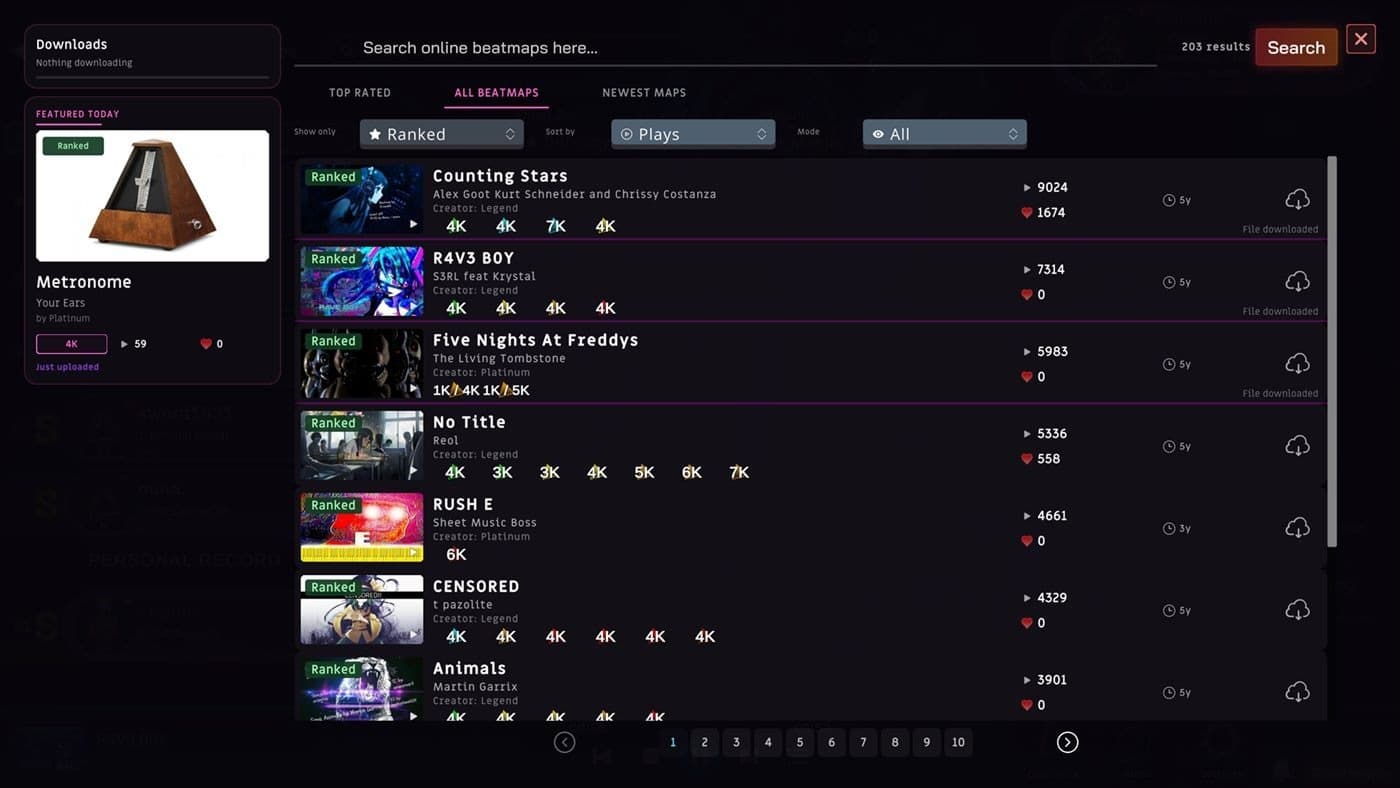Focus the online beatmap search field
Image resolution: width=1400 pixels, height=788 pixels.
point(726,48)
